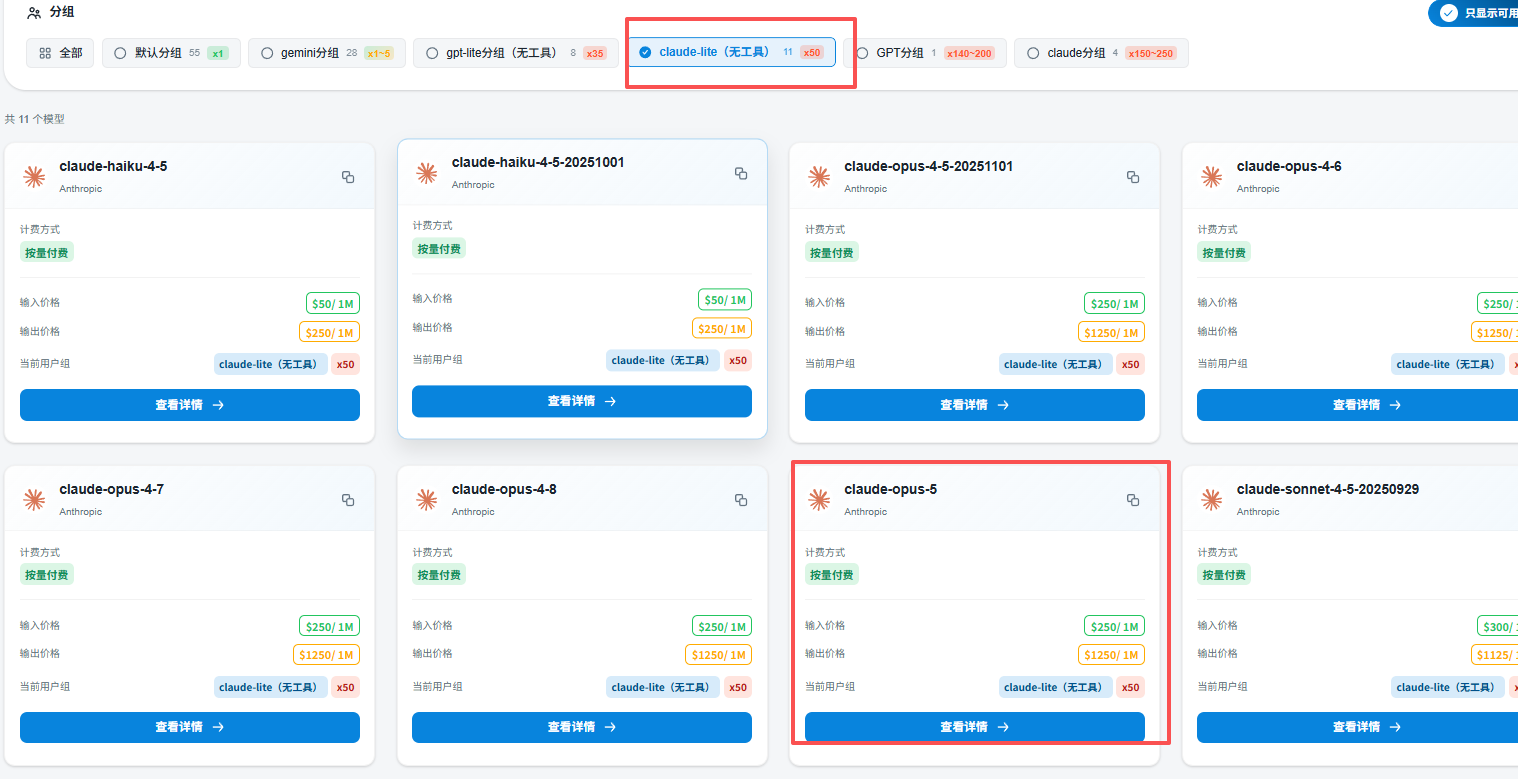Click the '$250/ 1M' output price on claude-haiku-4-5-20251001

tap(722, 328)
